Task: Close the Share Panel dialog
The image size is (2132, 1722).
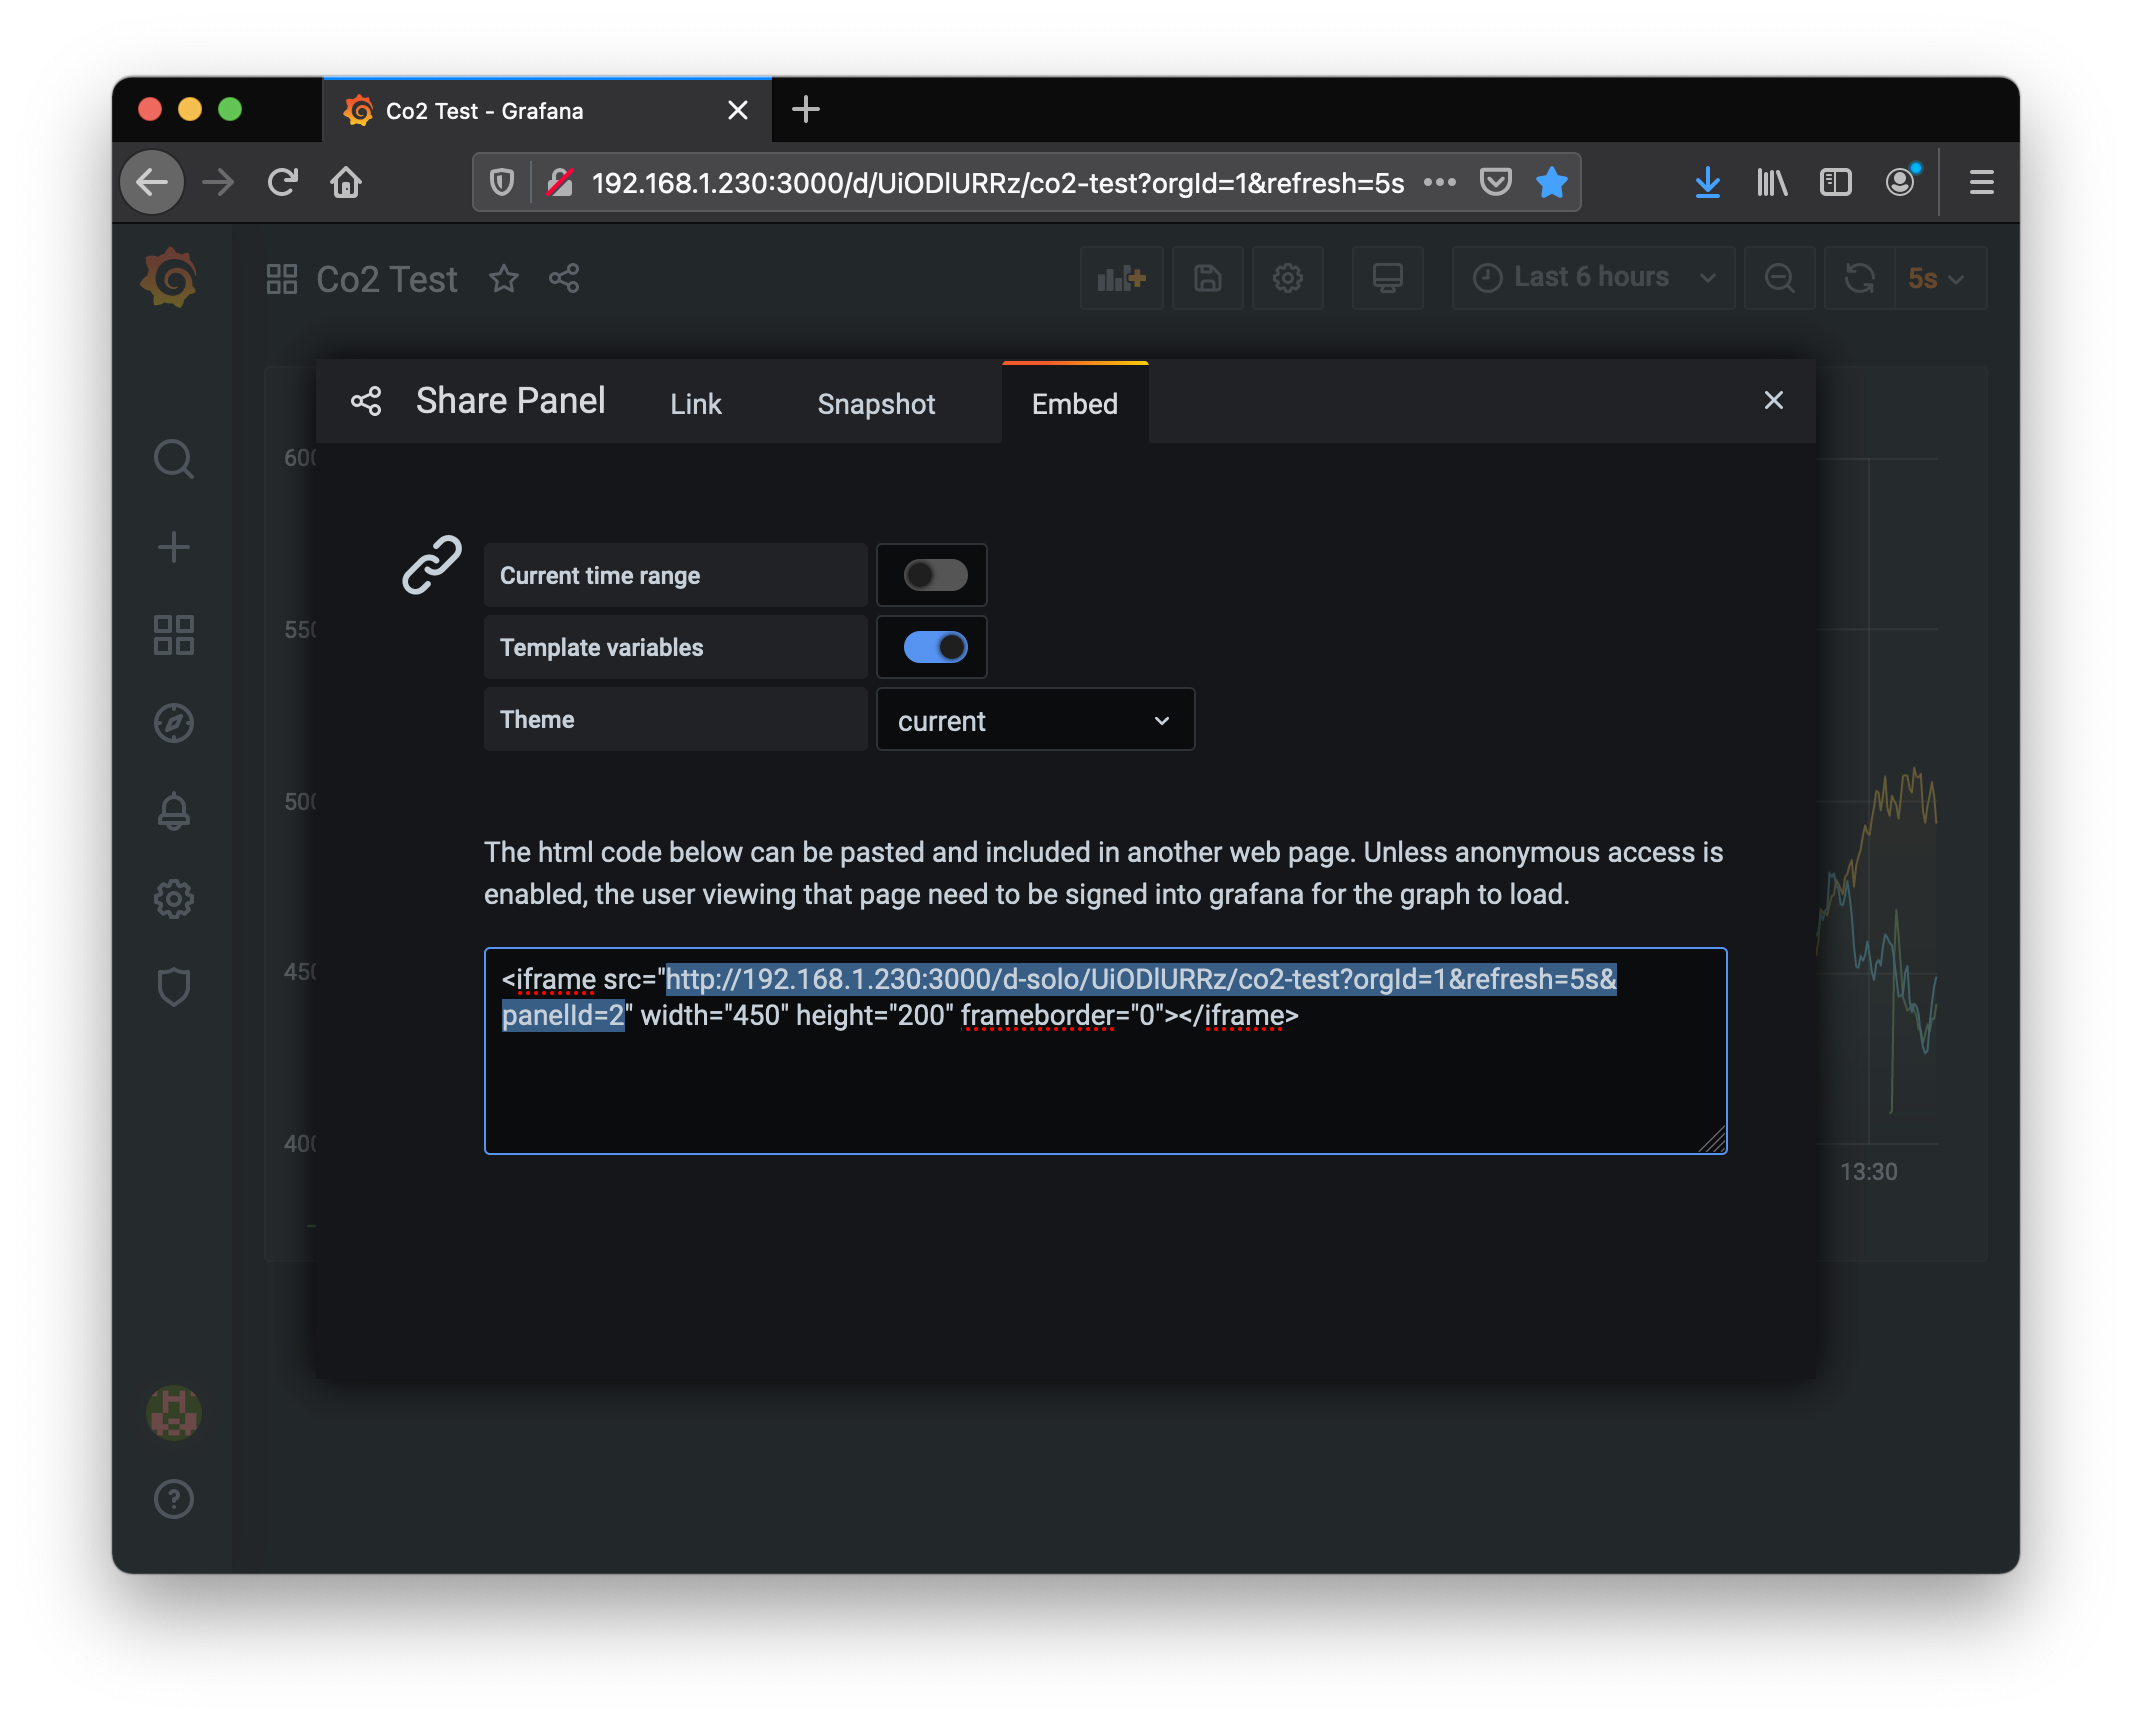Action: (x=1774, y=400)
